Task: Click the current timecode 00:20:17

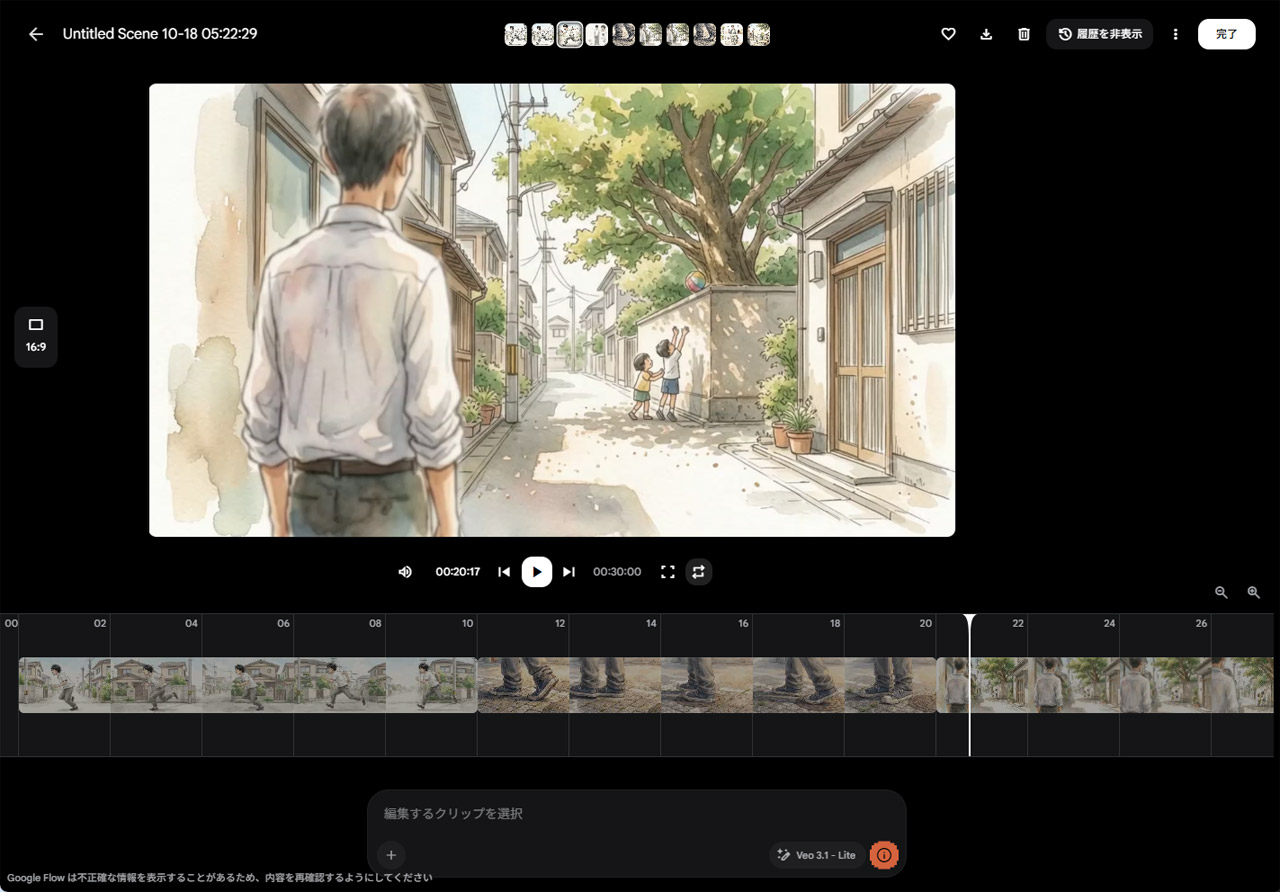Action: tap(458, 572)
